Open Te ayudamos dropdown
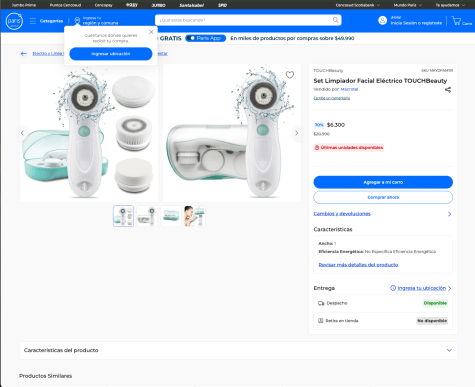This screenshot has height=387, width=475. 450,5
